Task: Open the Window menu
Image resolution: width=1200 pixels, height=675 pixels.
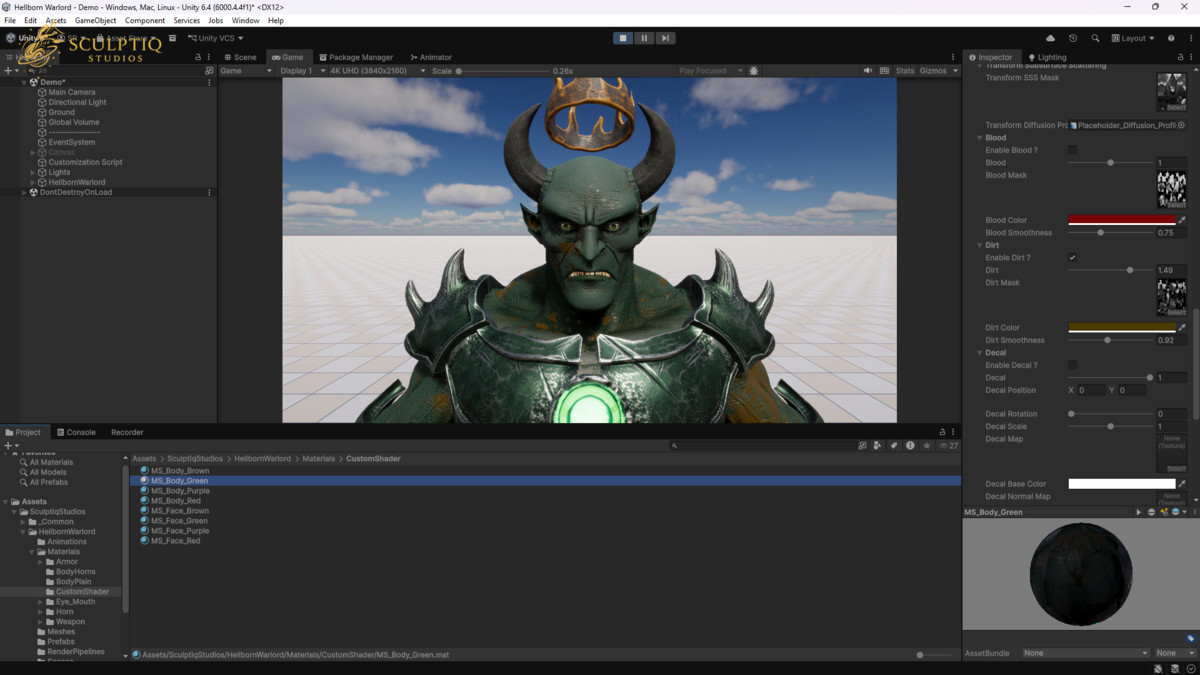Action: coord(245,20)
